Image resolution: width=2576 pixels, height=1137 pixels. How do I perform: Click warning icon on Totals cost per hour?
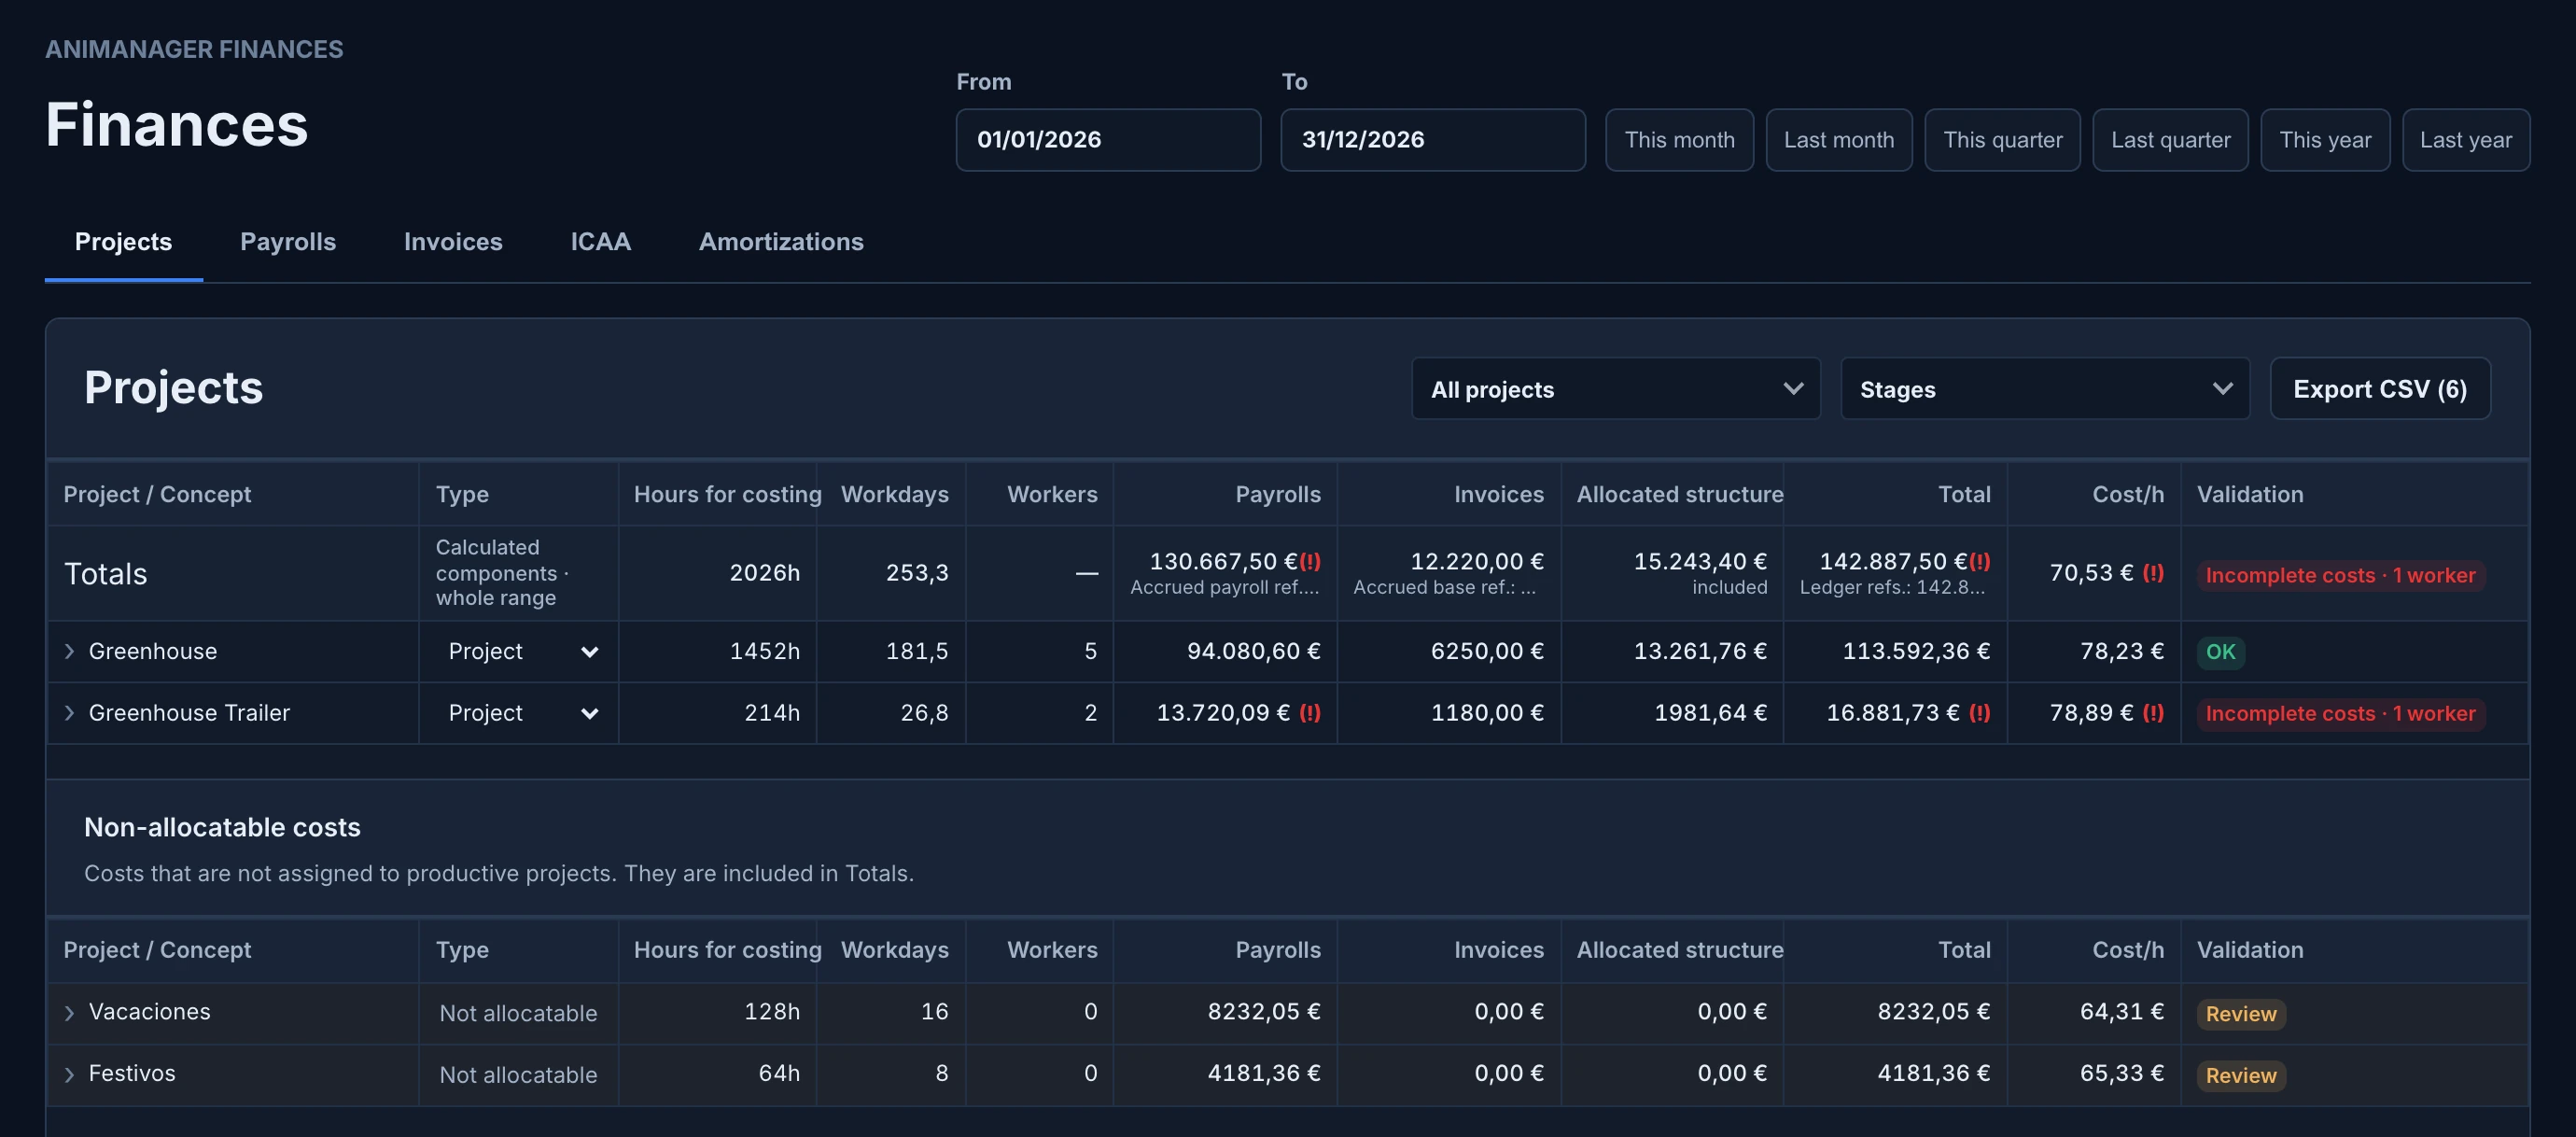coord(2153,573)
